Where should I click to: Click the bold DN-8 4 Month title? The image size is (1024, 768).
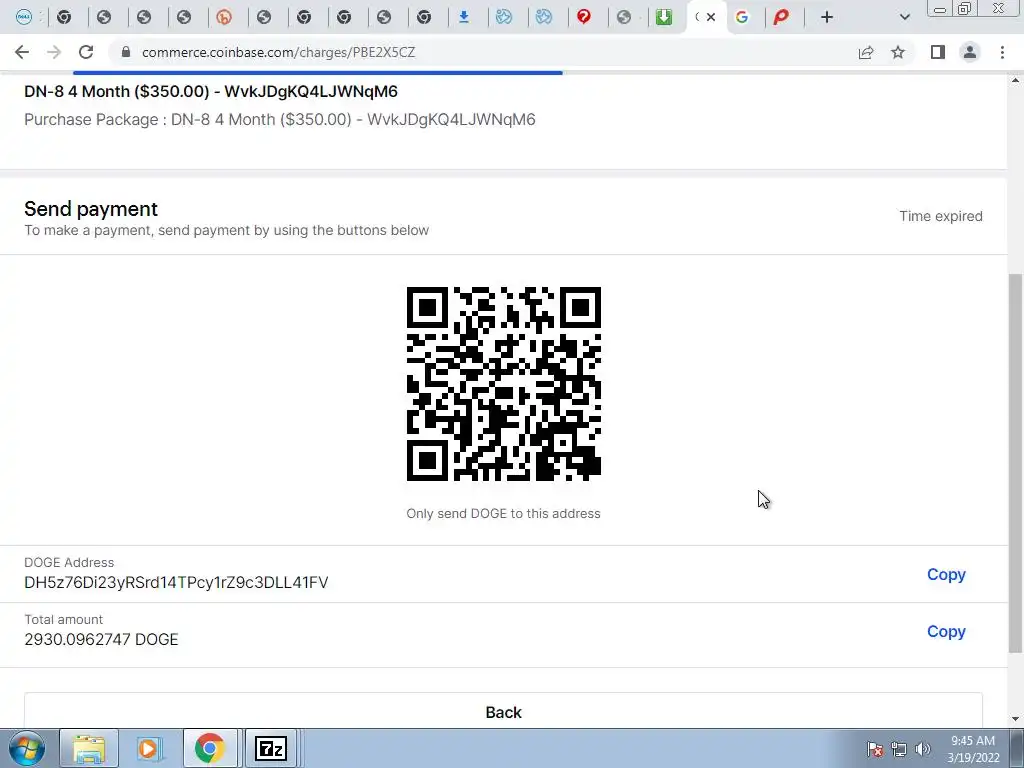[x=211, y=91]
